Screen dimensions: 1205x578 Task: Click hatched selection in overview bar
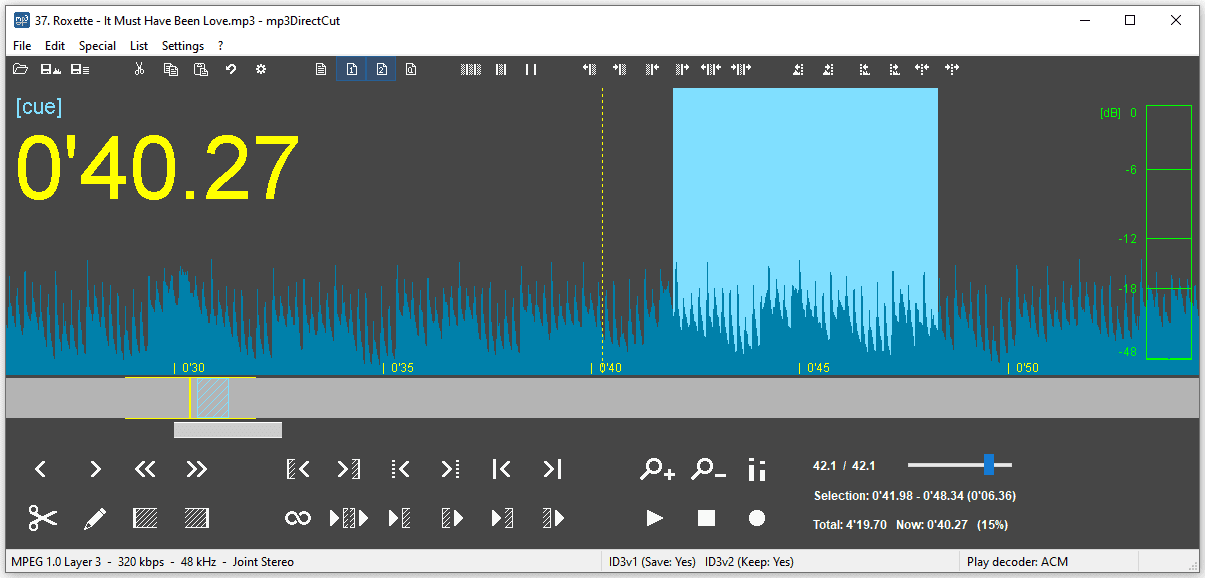[212, 397]
